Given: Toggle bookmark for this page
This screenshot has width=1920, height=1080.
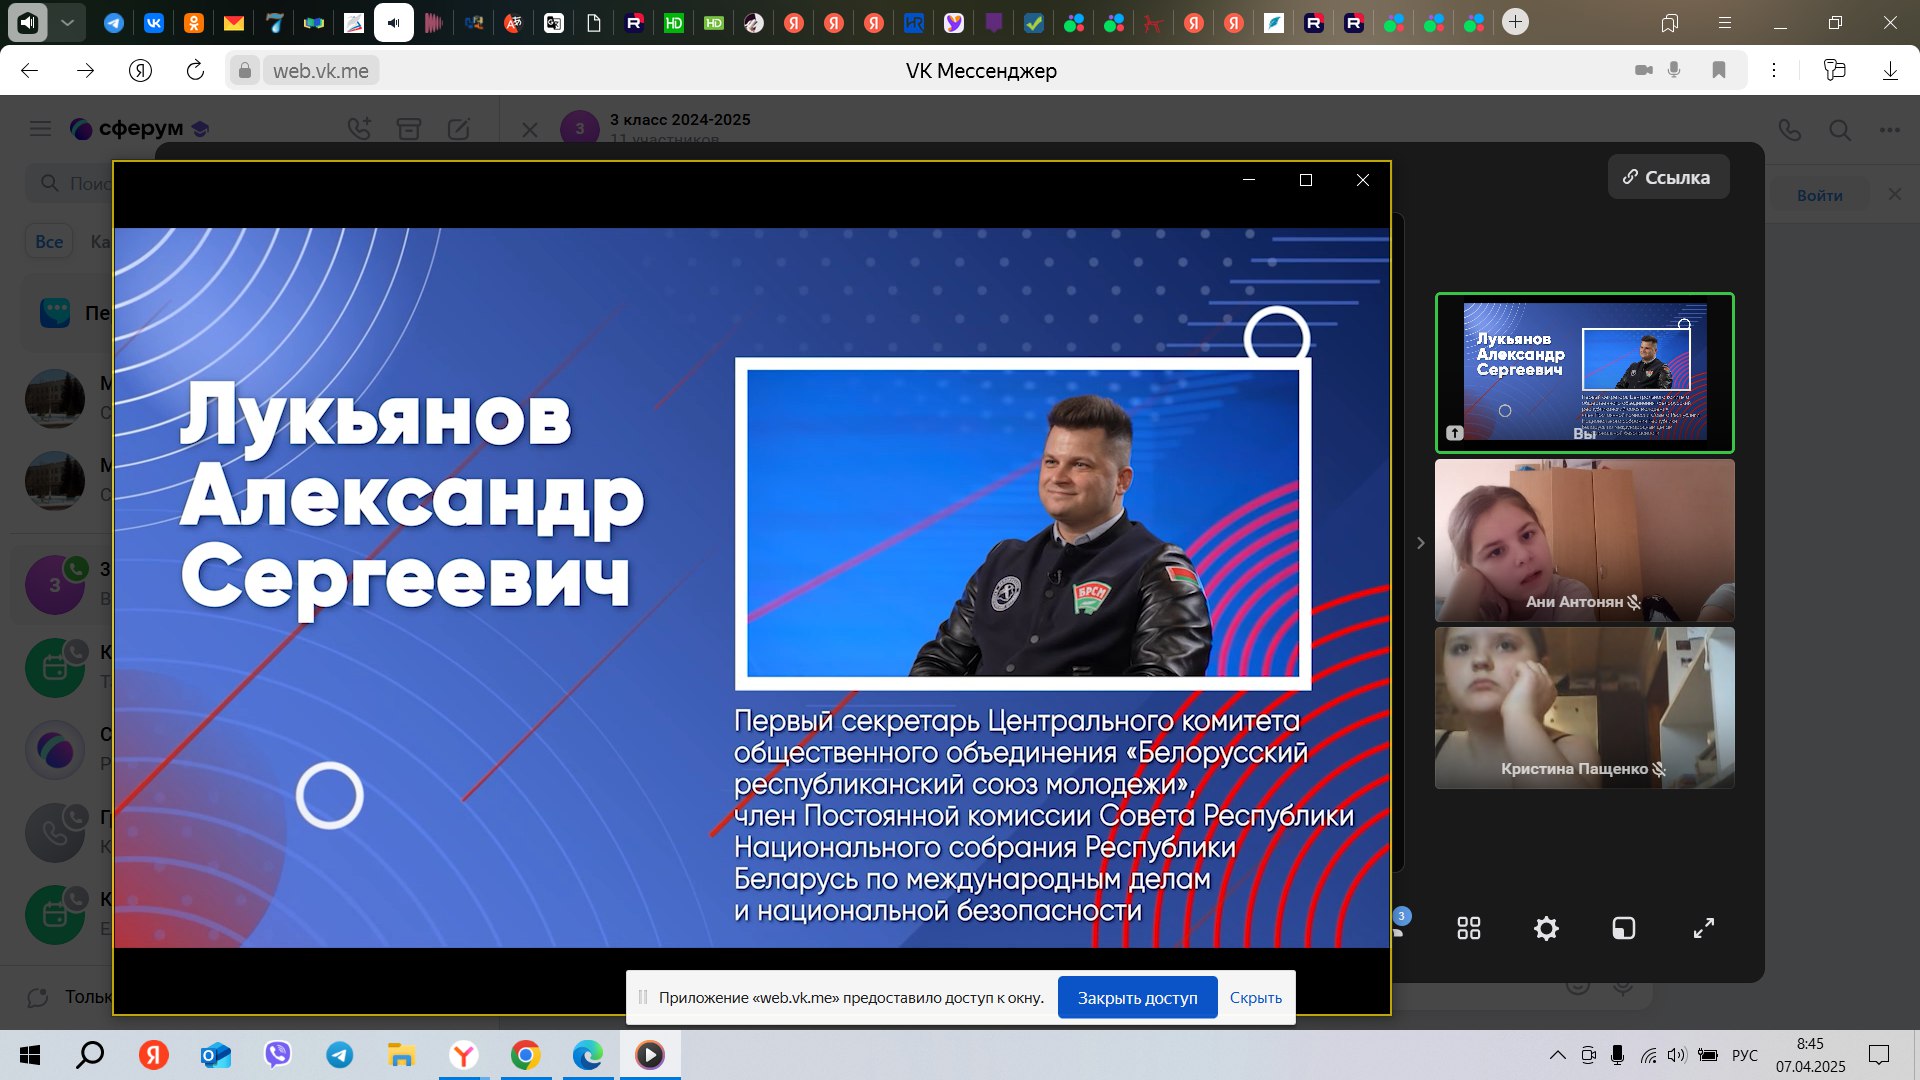Looking at the screenshot, I should (x=1719, y=70).
